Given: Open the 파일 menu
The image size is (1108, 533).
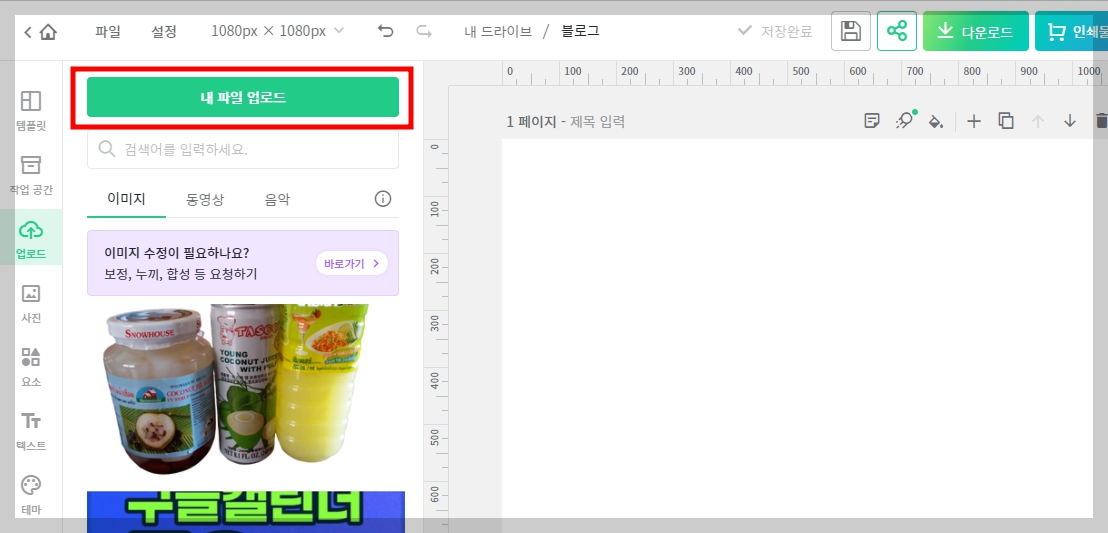Looking at the screenshot, I should point(107,32).
